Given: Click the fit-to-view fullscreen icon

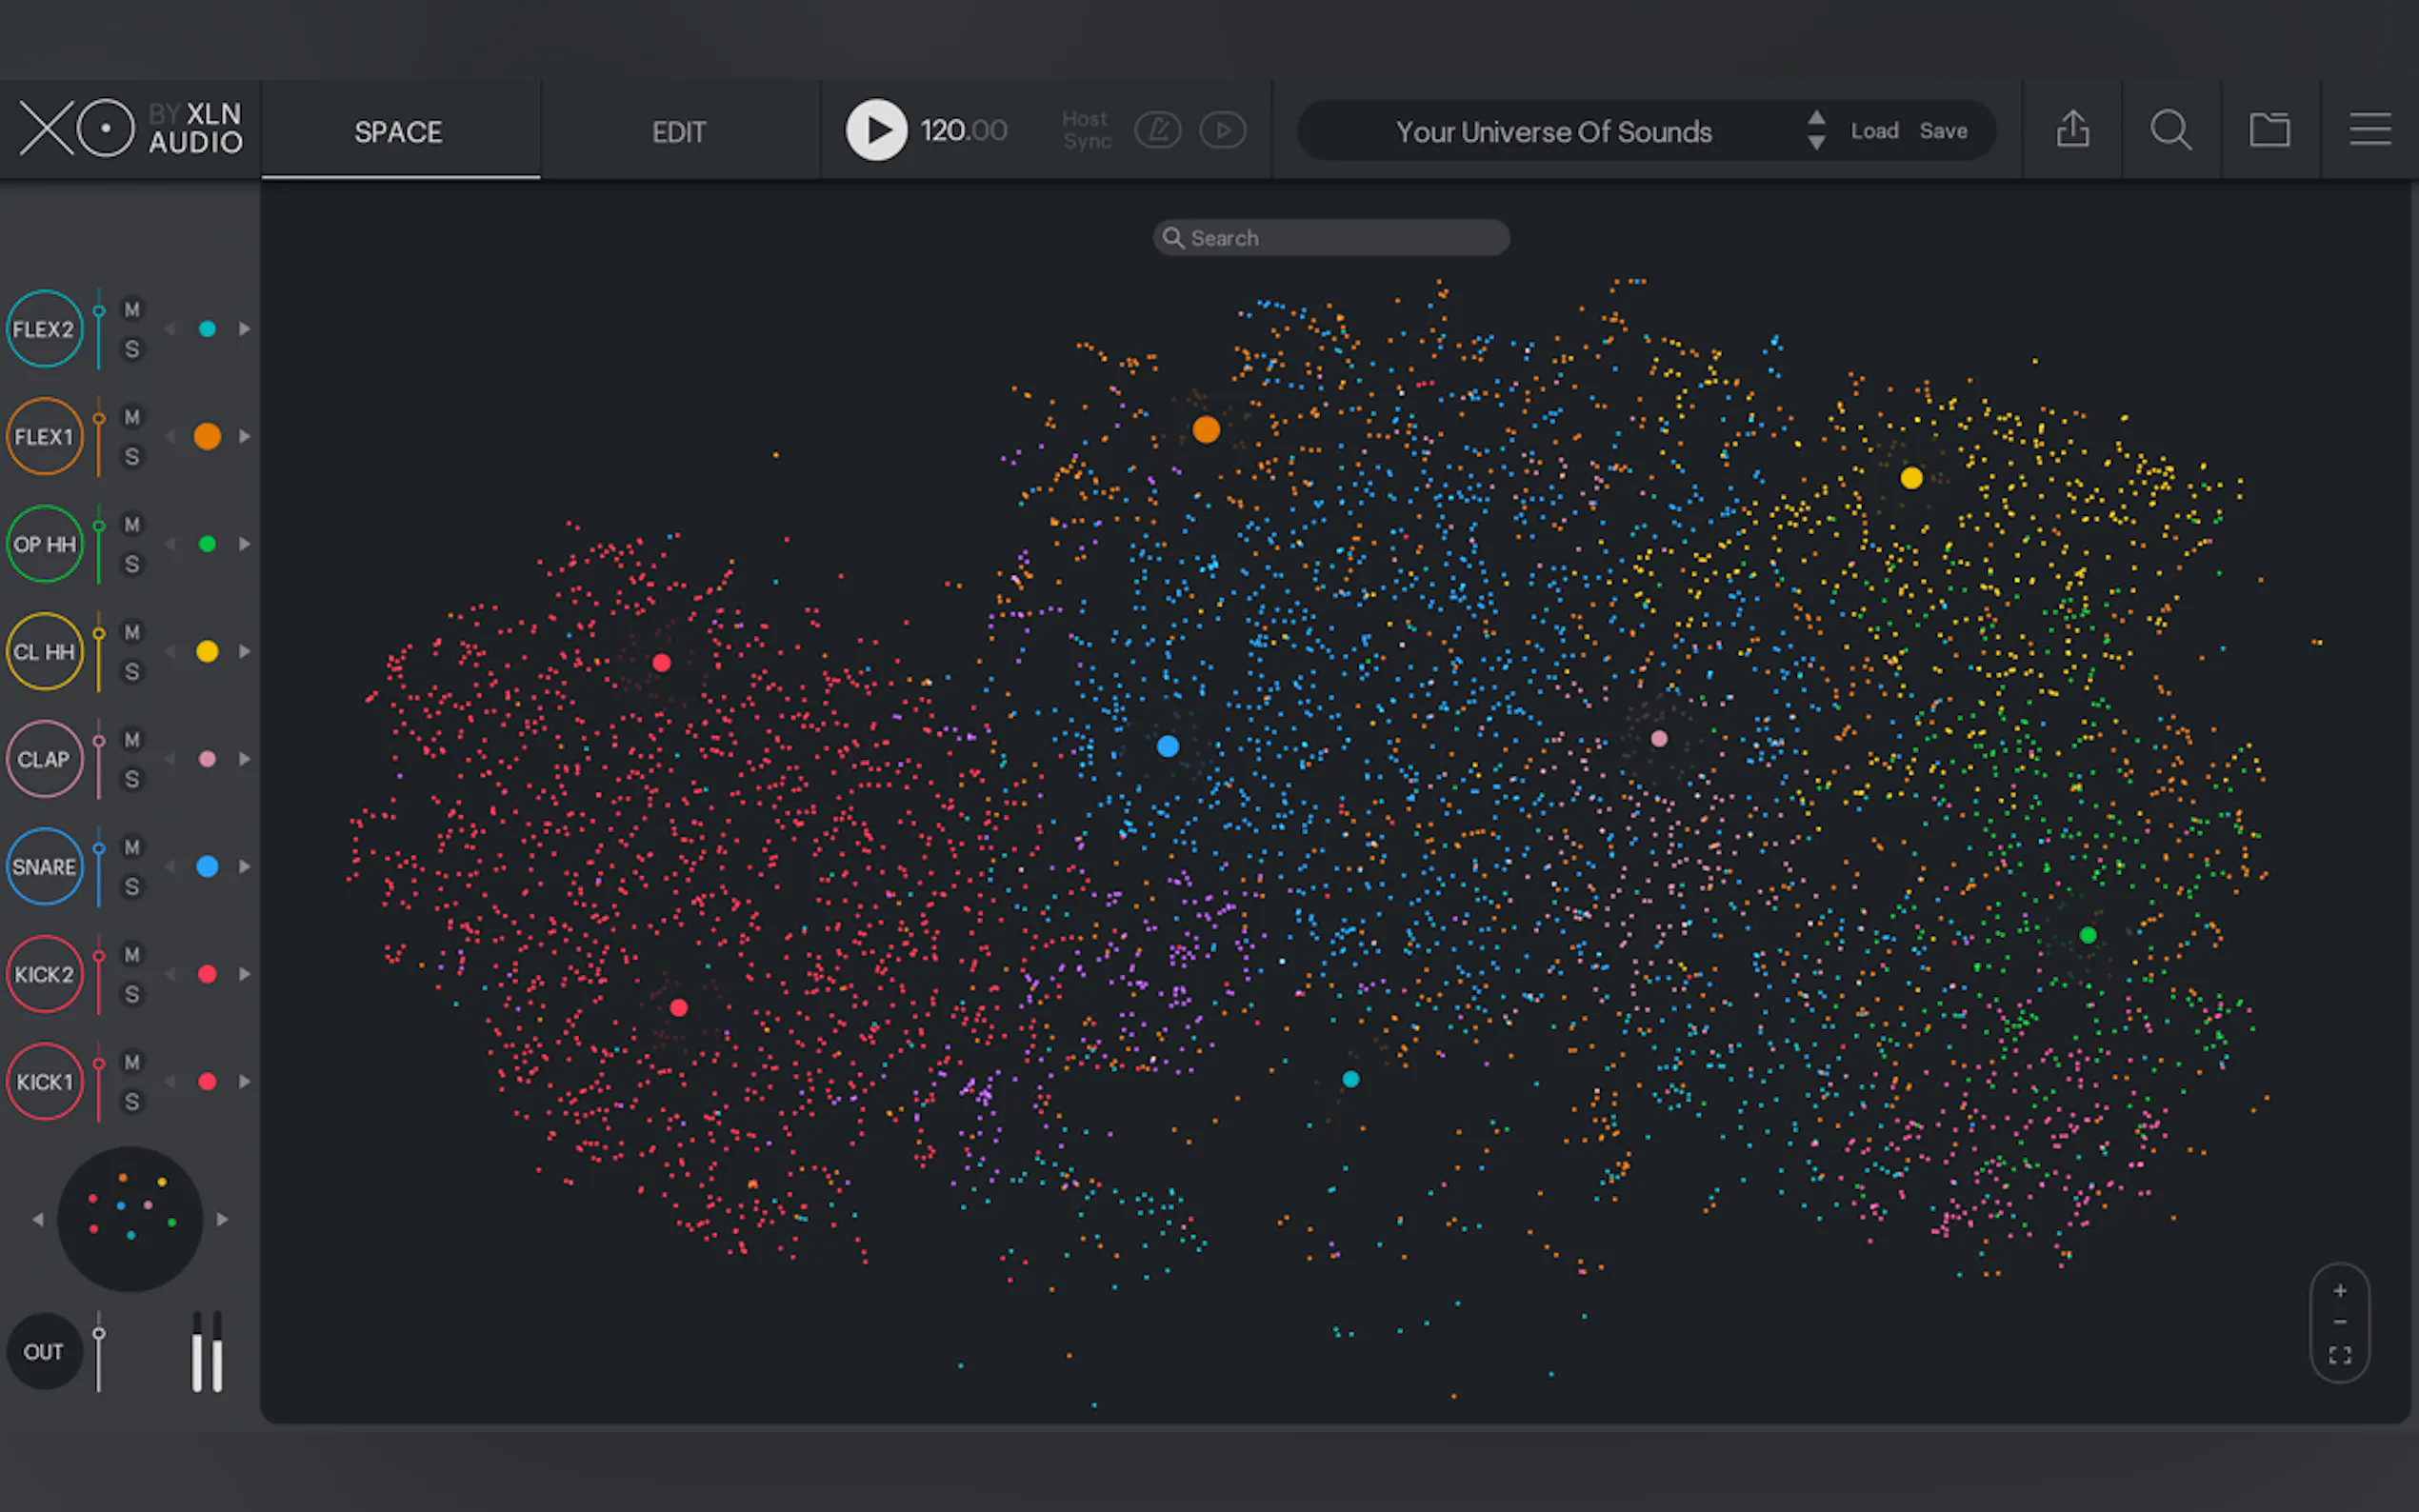Looking at the screenshot, I should click(x=2339, y=1355).
